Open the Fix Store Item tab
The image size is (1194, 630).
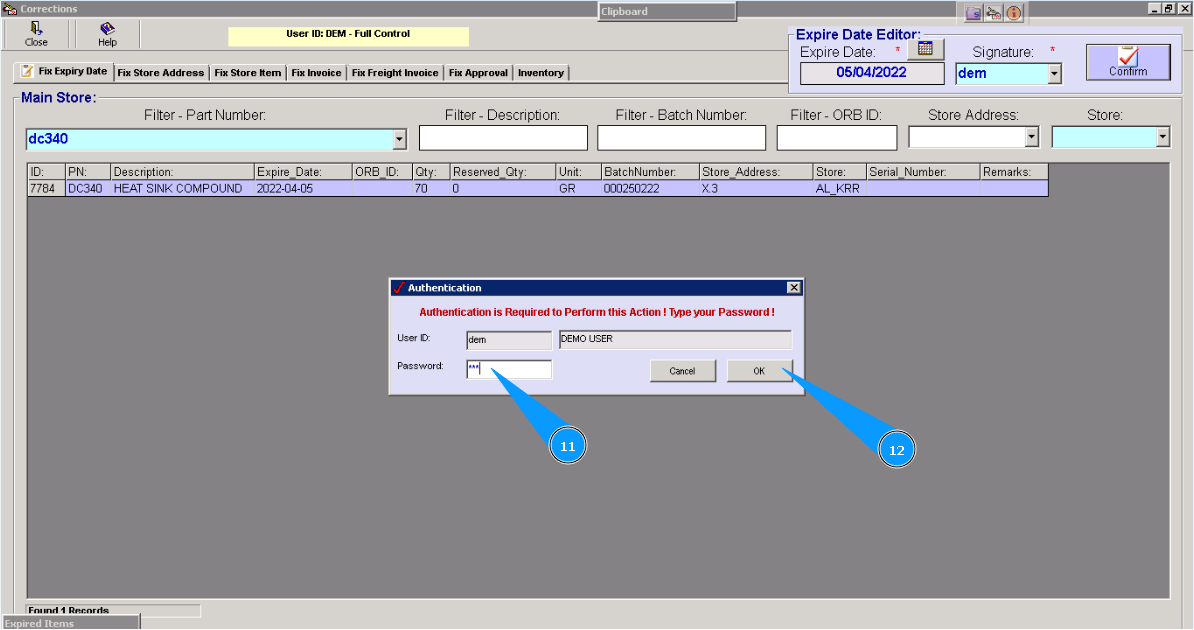click(247, 73)
